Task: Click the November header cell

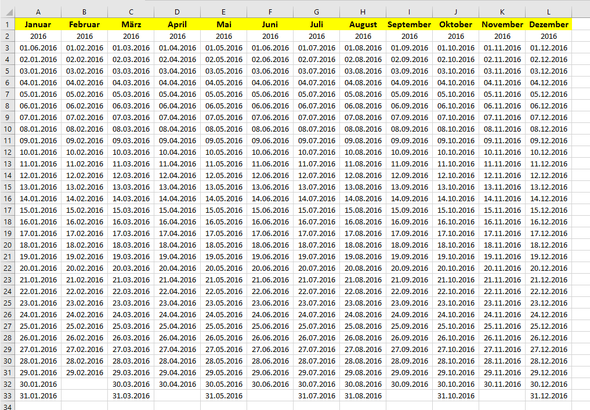Action: pyautogui.click(x=502, y=24)
